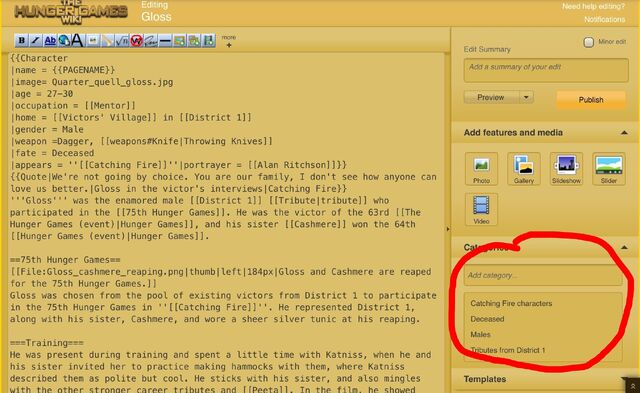Go to the Hunger Games Wiki logo

[71, 12]
